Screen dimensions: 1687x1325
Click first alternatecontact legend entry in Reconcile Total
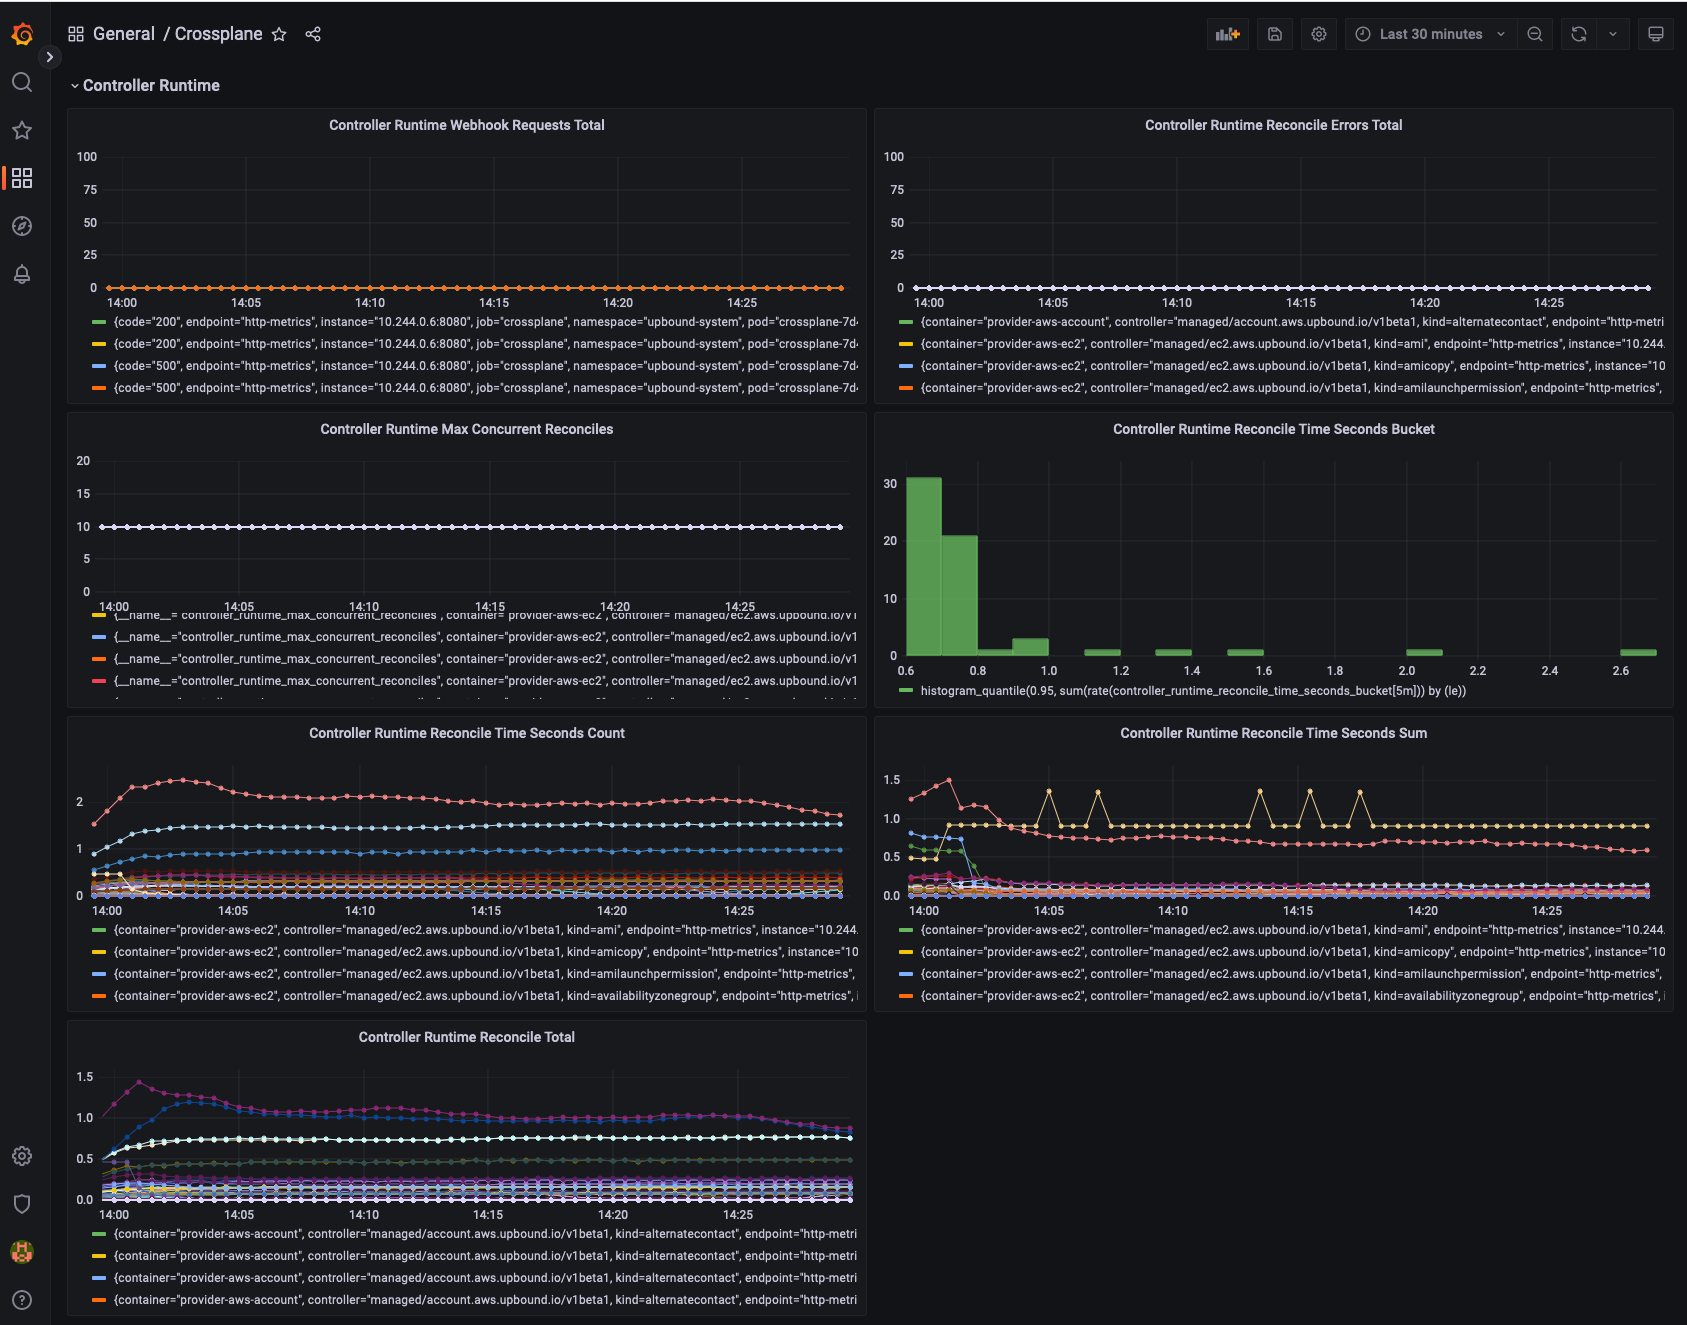tap(486, 1234)
